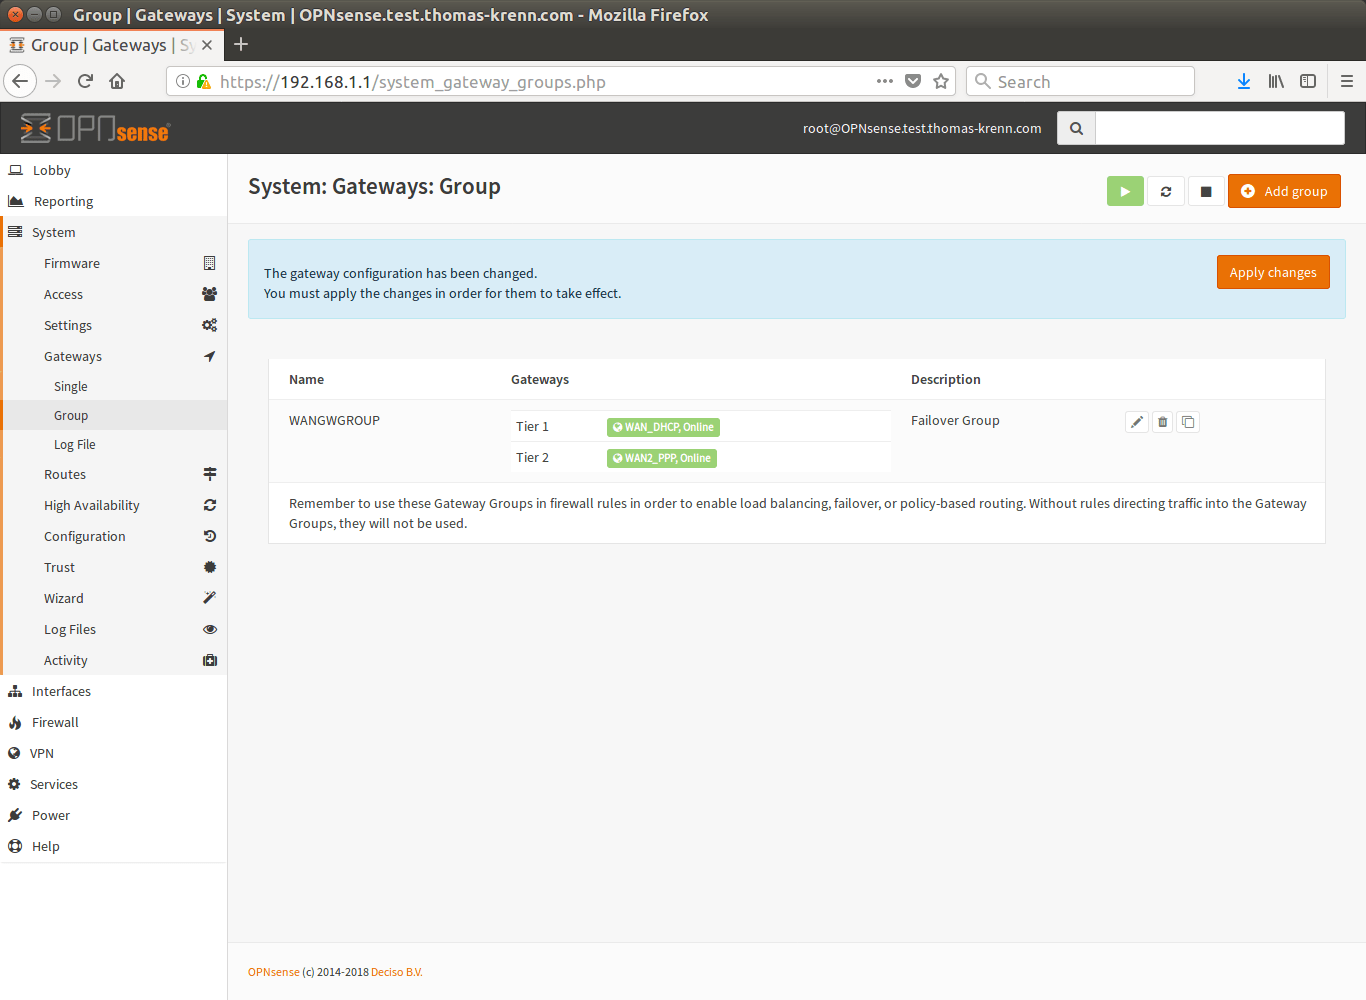Image resolution: width=1366 pixels, height=1000 pixels.
Task: Expand Configuration submenu
Action: pyautogui.click(x=115, y=536)
